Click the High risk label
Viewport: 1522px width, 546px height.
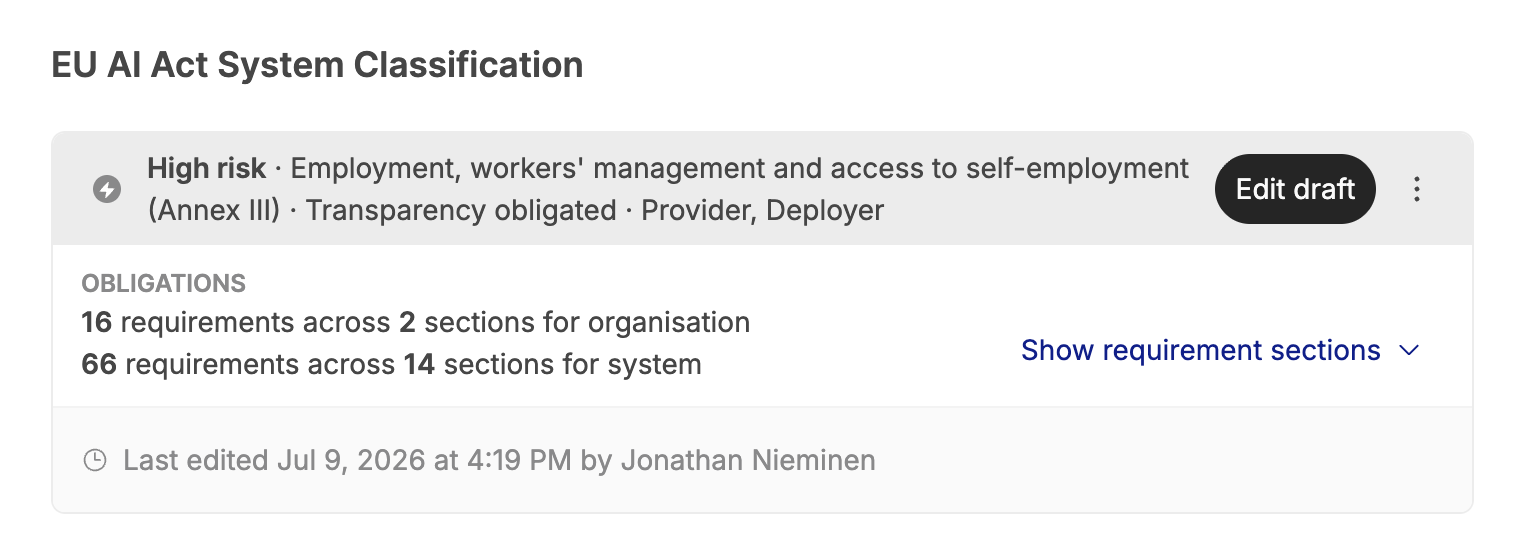pos(207,168)
